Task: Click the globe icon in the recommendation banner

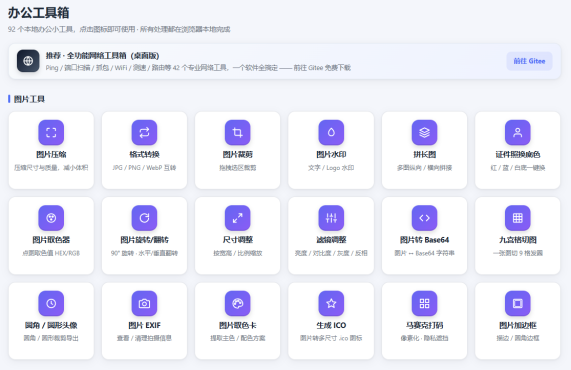Action: [28, 61]
